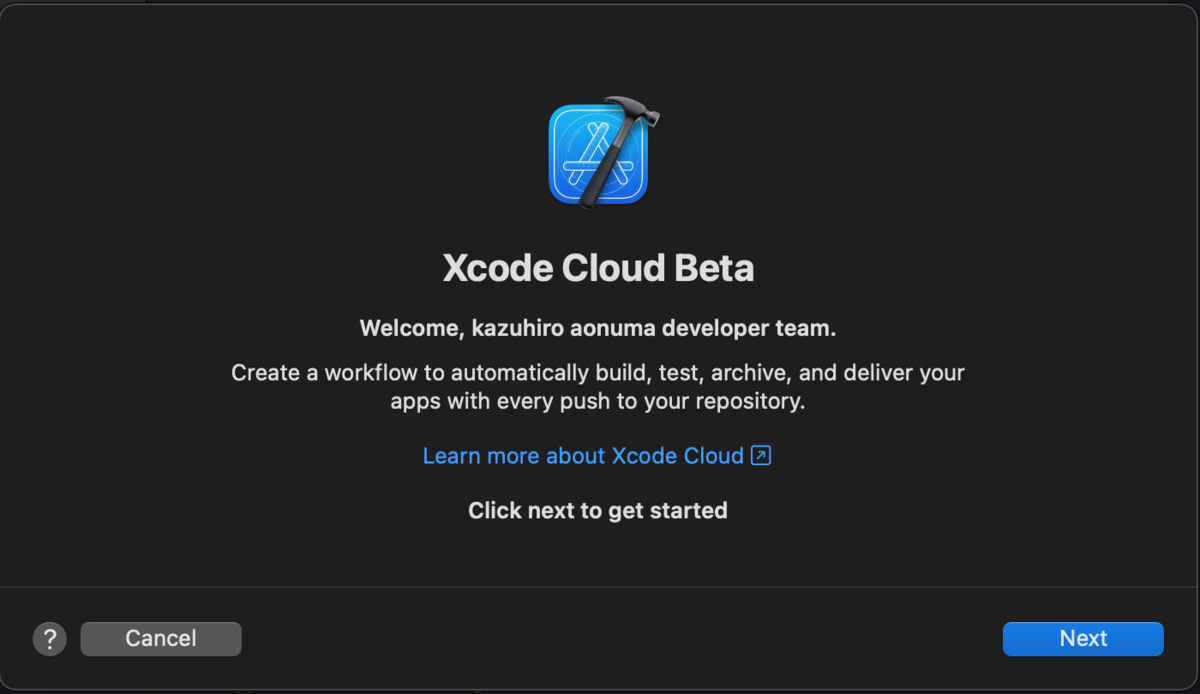Click the question mark in bottom left corner
The image size is (1200, 694).
point(49,638)
